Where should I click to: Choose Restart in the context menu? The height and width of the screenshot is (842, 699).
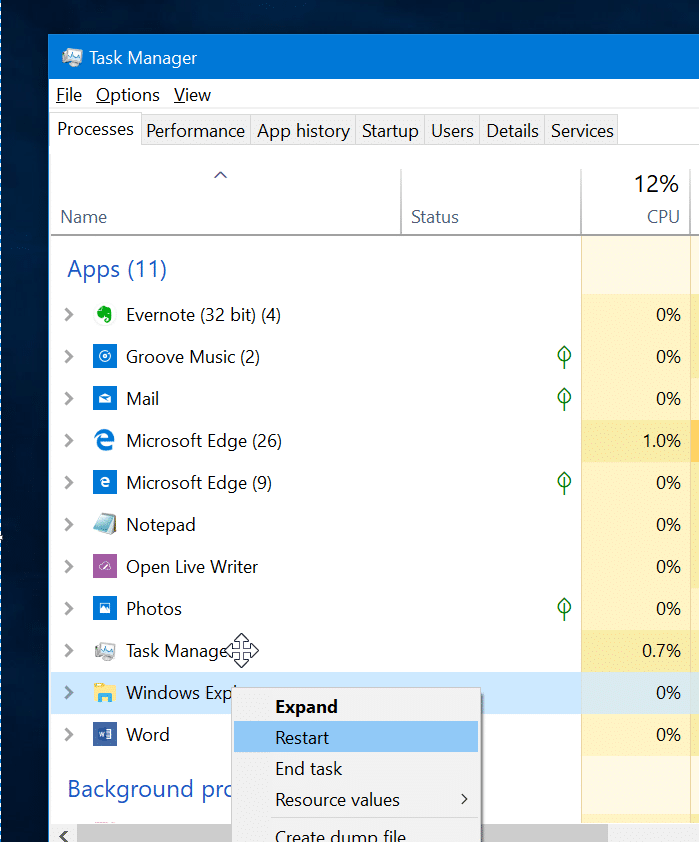[356, 737]
